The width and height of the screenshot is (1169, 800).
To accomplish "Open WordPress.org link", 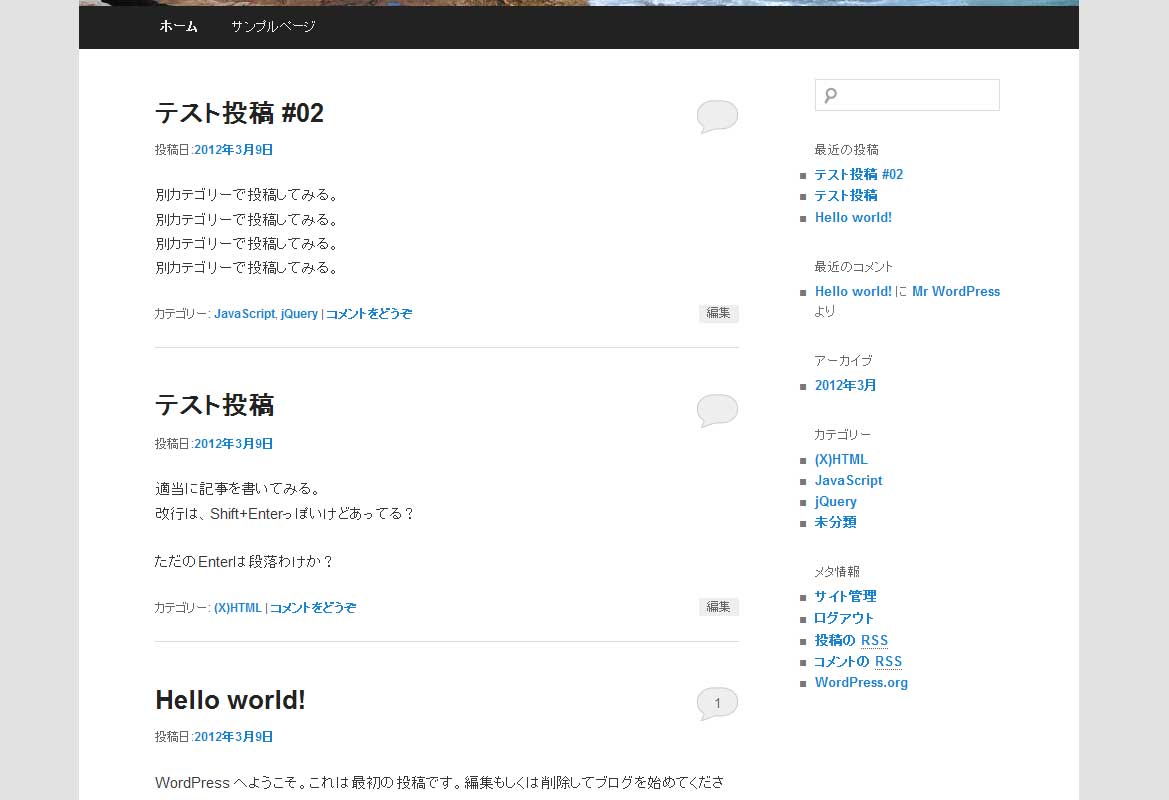I will point(861,683).
